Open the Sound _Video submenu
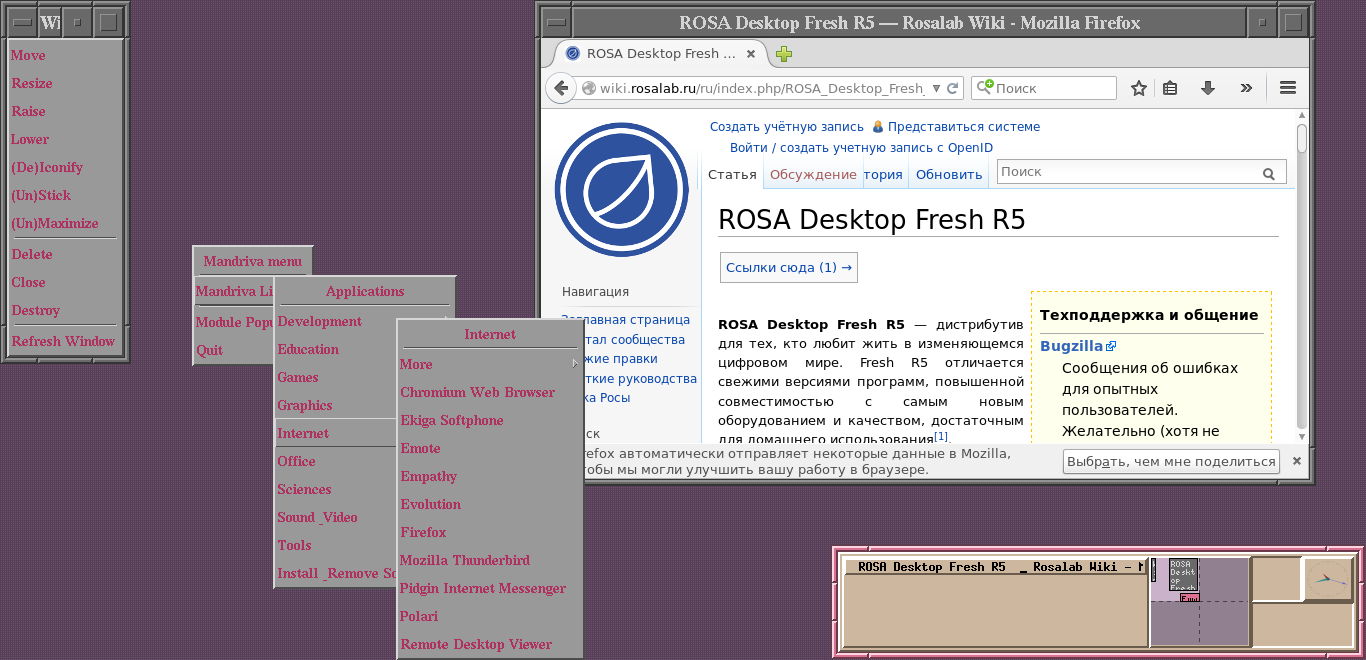Screen dimensions: 1366x660 pyautogui.click(x=336, y=518)
